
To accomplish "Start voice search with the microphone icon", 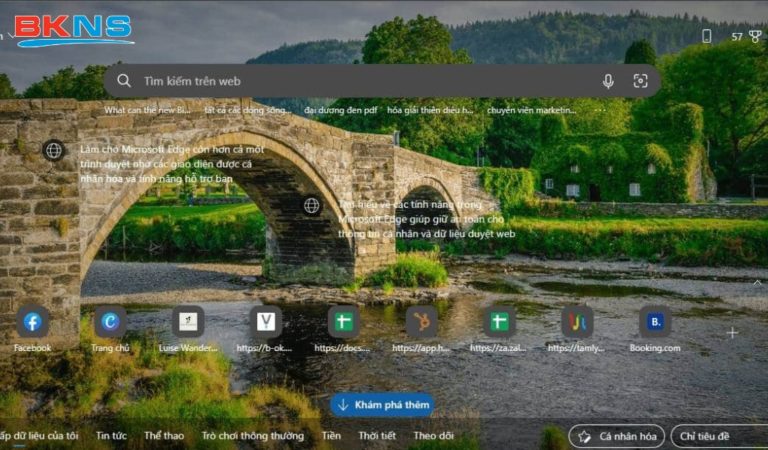I will pyautogui.click(x=608, y=81).
